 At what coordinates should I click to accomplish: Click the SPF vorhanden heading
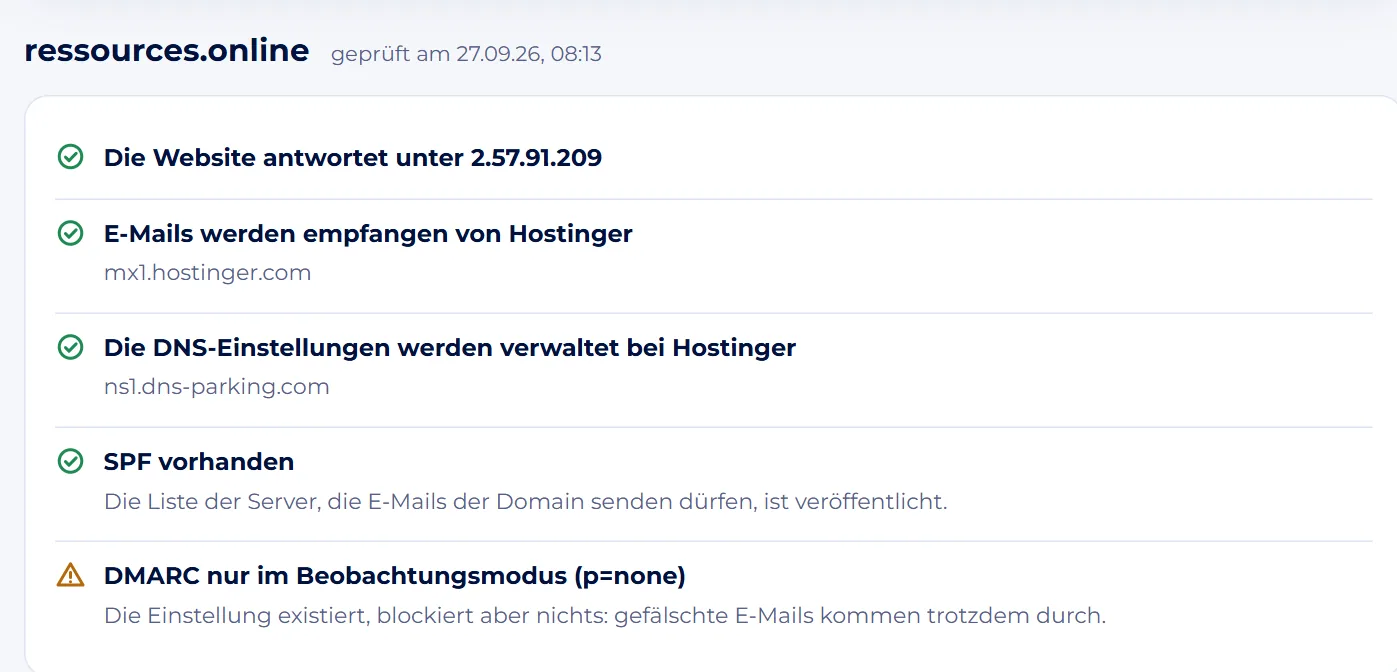pyautogui.click(x=199, y=461)
